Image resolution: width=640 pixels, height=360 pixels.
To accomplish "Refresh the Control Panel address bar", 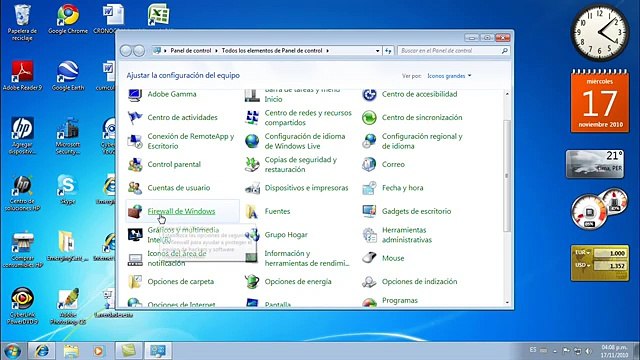I will click(x=388, y=51).
